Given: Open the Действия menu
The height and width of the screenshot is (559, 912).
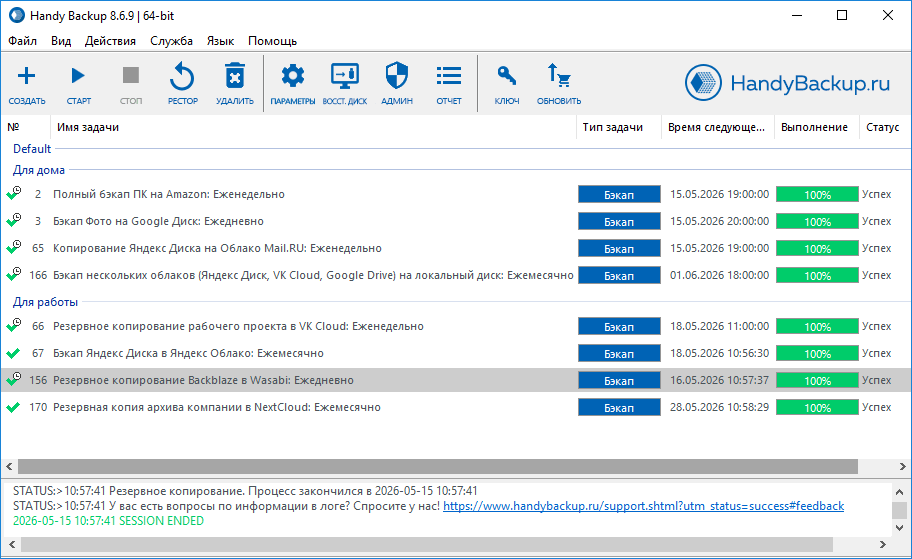Looking at the screenshot, I should point(110,41).
